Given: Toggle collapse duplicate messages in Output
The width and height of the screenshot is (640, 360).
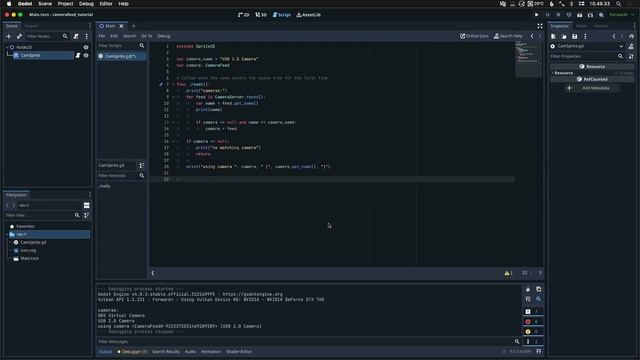Looking at the screenshot, I should tap(528, 299).
